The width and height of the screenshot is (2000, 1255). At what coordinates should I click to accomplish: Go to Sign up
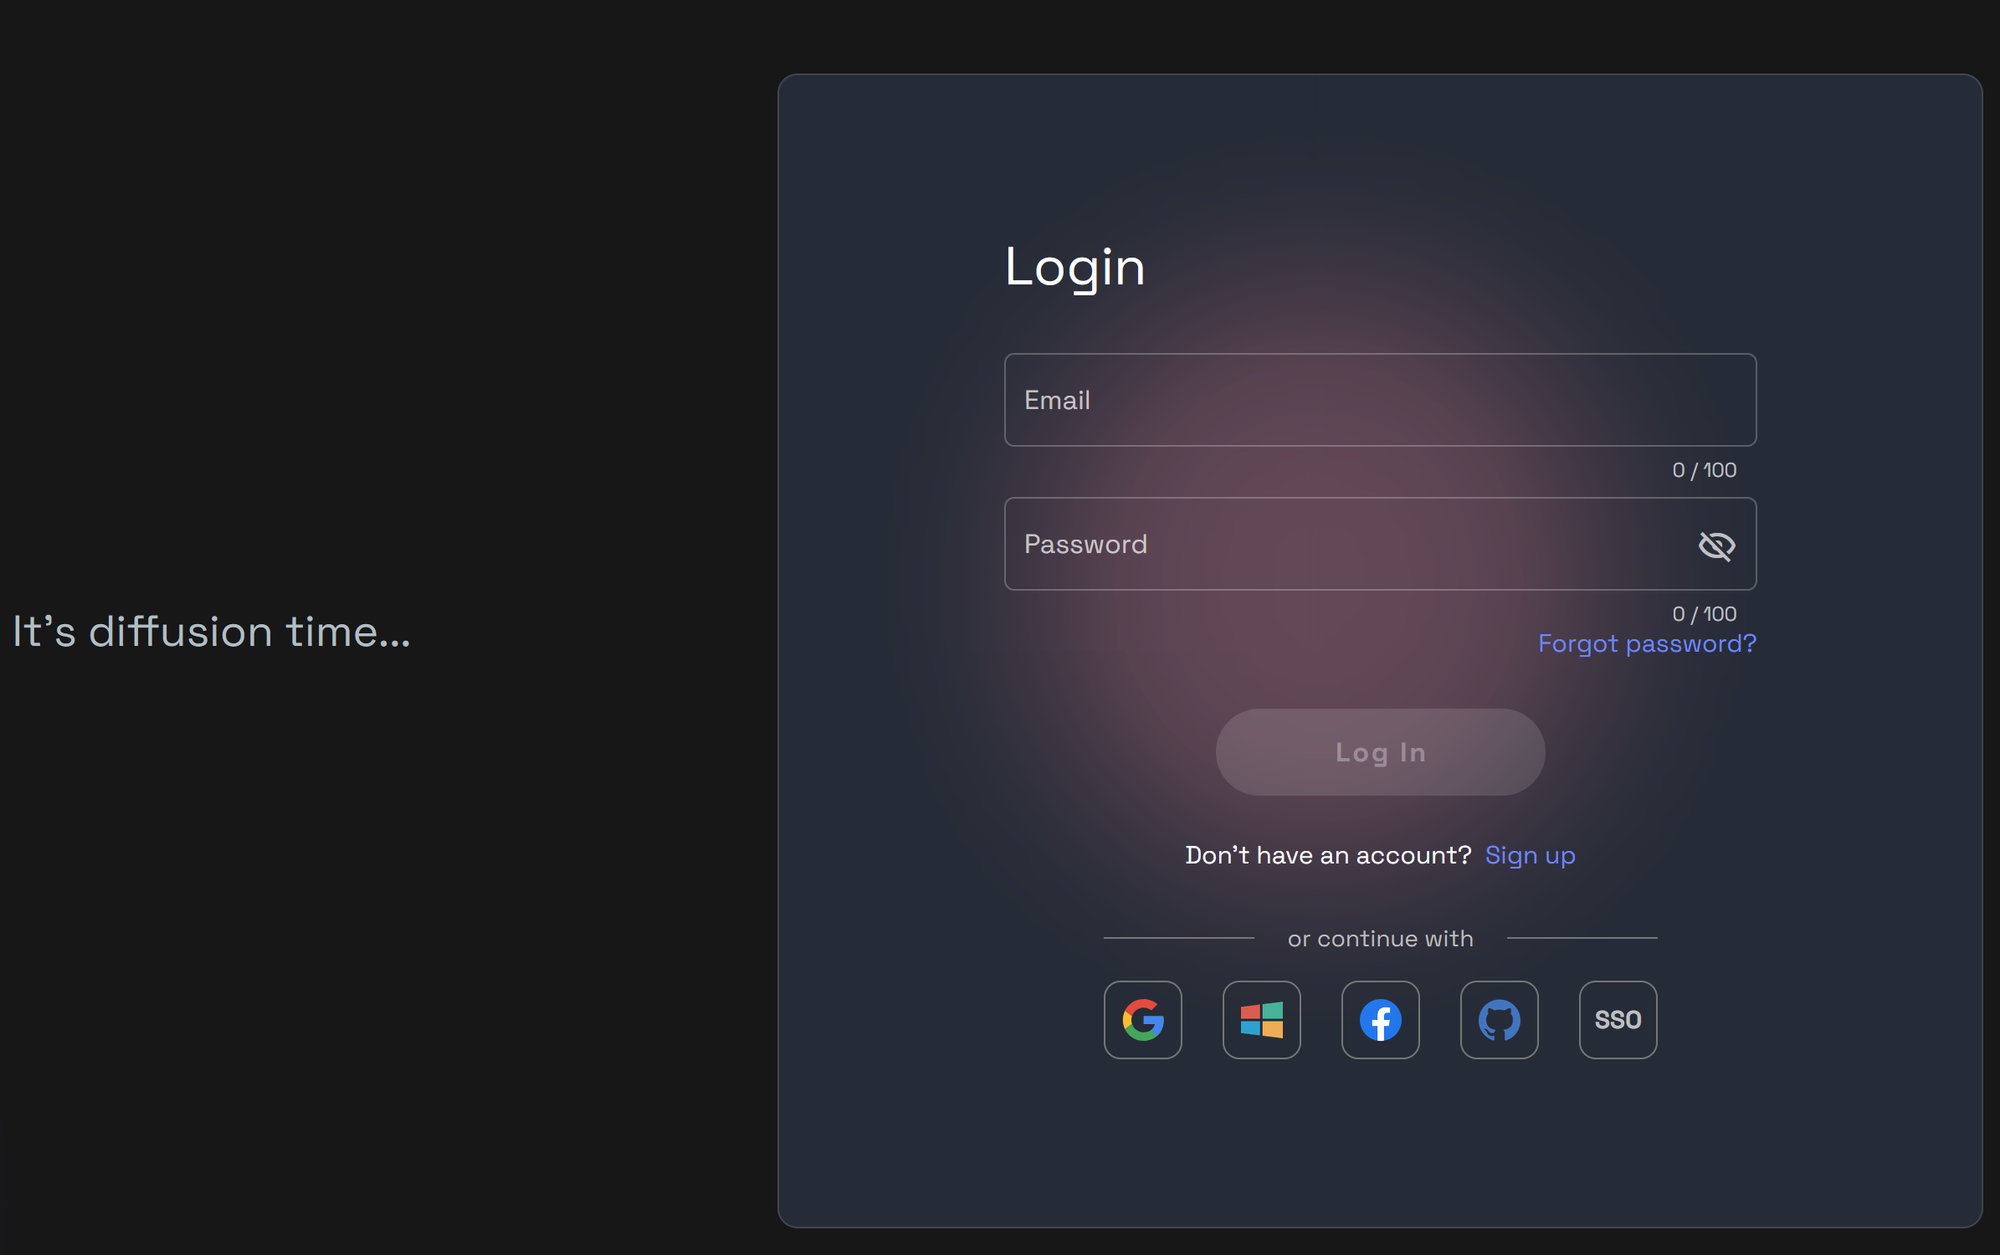pyautogui.click(x=1530, y=855)
